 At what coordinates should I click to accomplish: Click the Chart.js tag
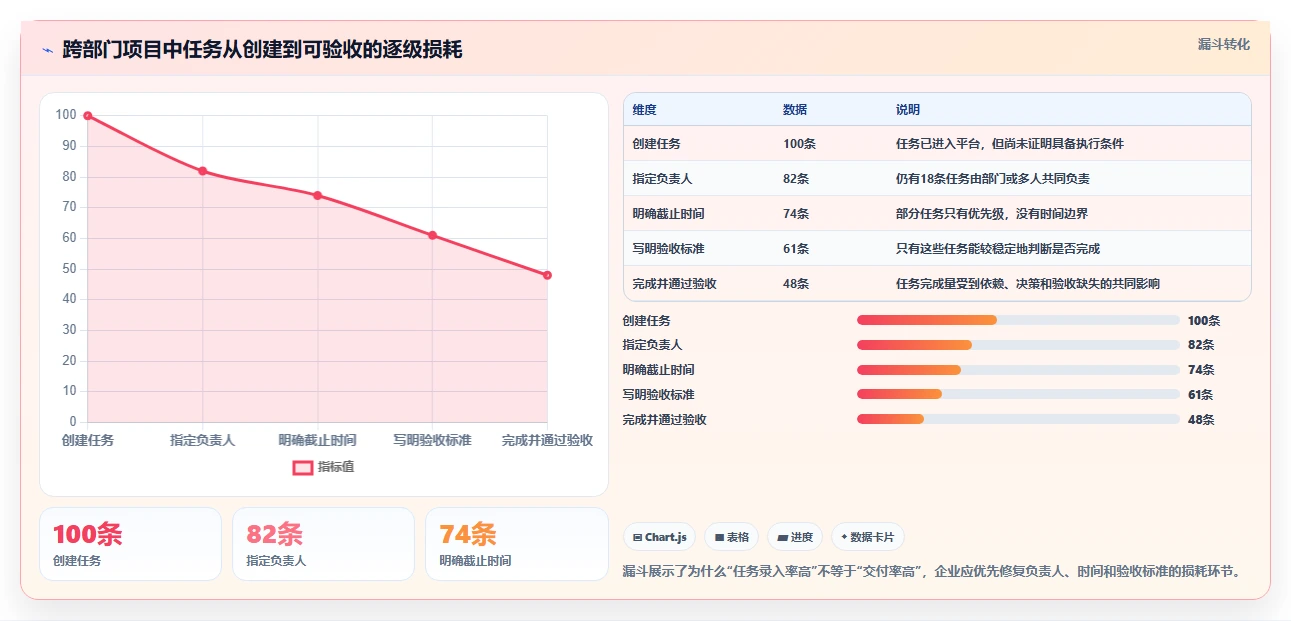[x=660, y=537]
